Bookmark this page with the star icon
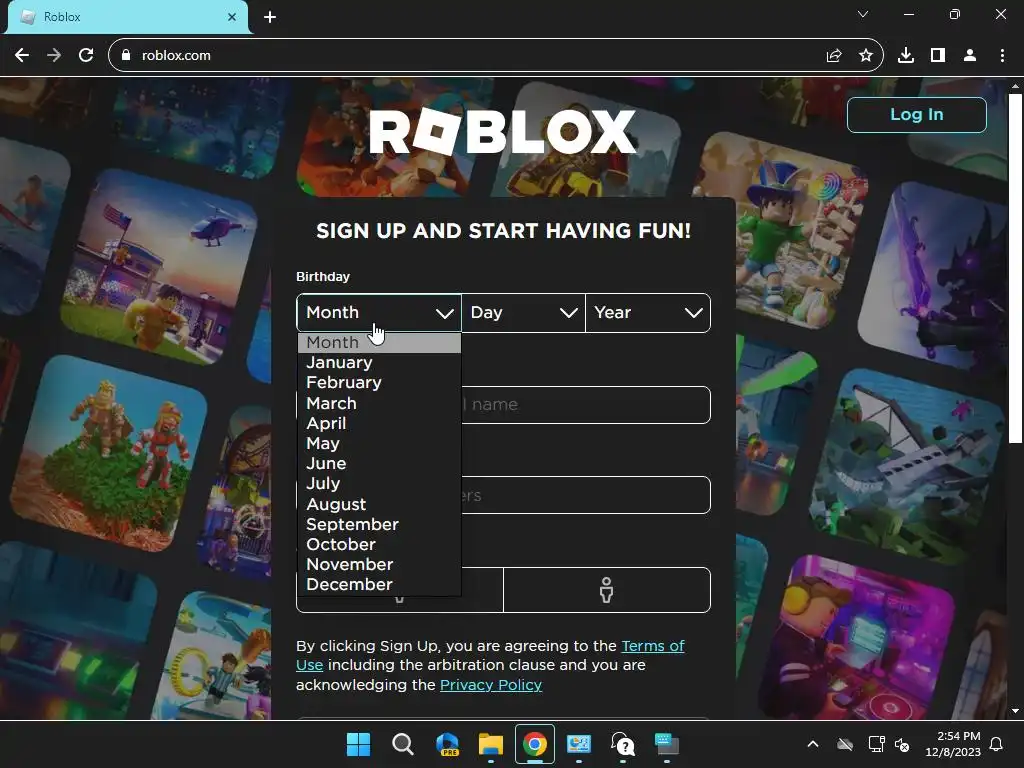Viewport: 1024px width, 768px height. tap(866, 56)
